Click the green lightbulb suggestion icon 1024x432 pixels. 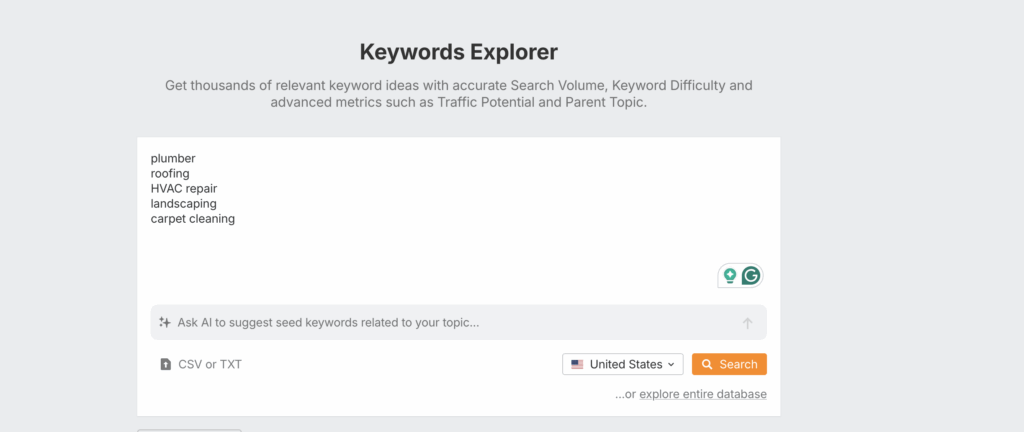(730, 276)
